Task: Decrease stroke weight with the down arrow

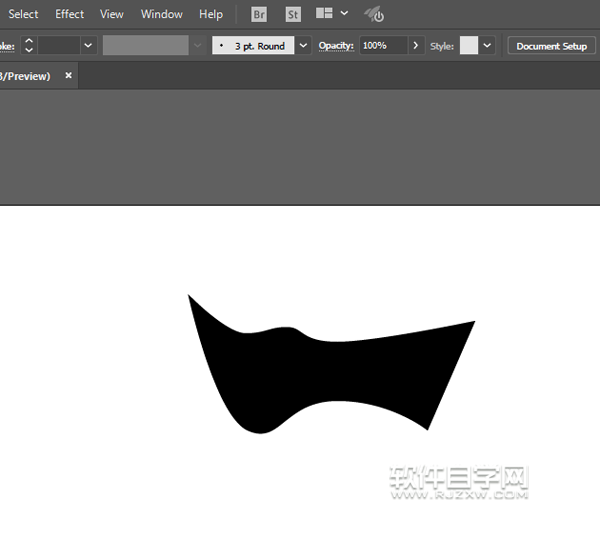Action: (28, 50)
